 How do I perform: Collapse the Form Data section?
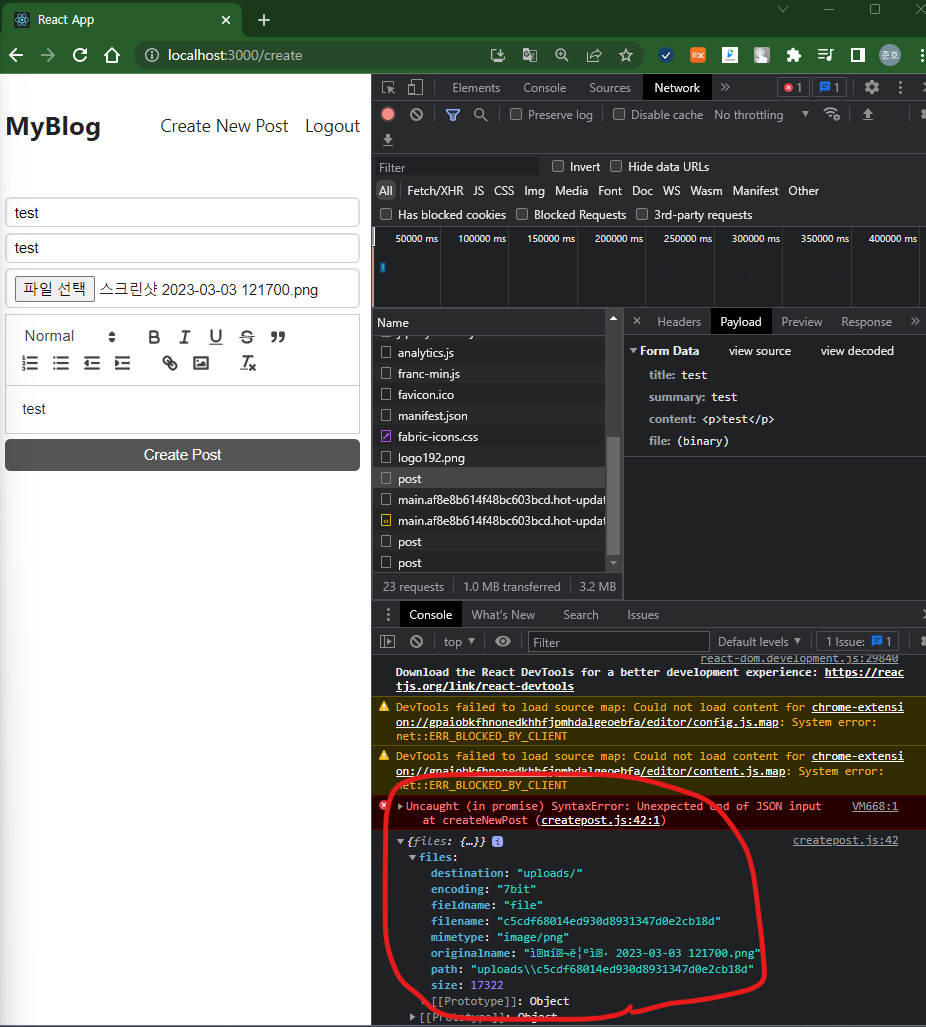[633, 351]
